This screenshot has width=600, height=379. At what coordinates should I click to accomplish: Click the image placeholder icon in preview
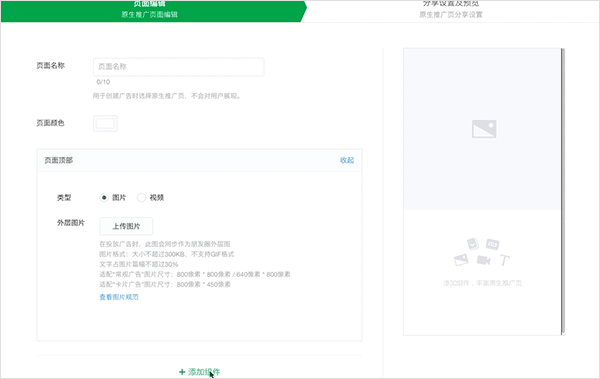(x=484, y=129)
